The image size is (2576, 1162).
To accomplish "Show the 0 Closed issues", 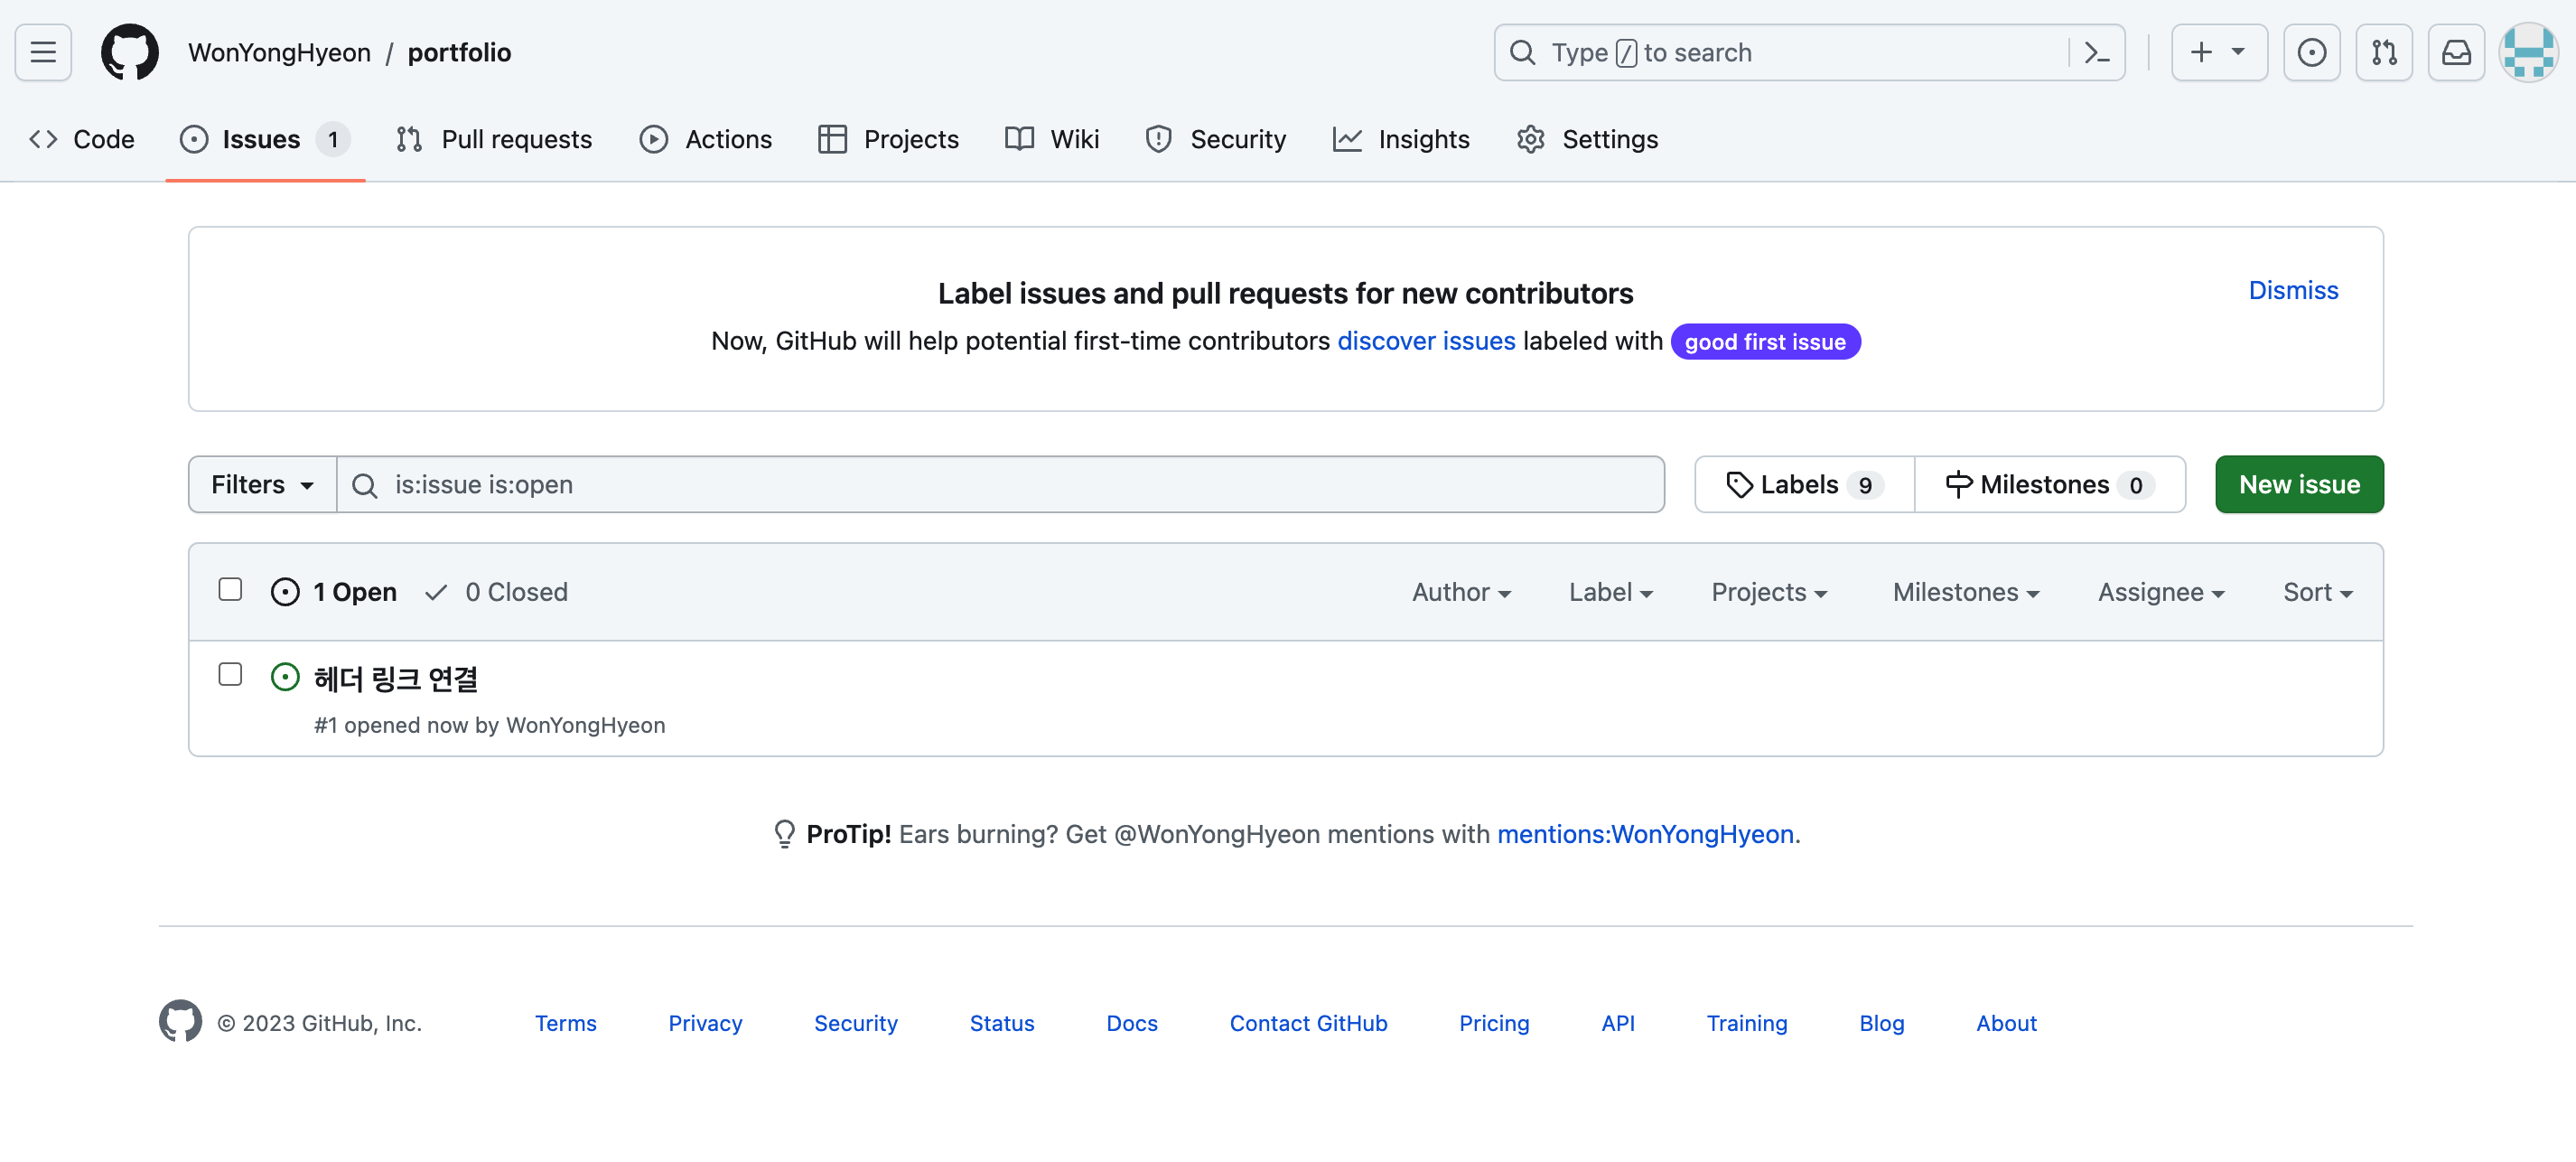I will pyautogui.click(x=496, y=592).
